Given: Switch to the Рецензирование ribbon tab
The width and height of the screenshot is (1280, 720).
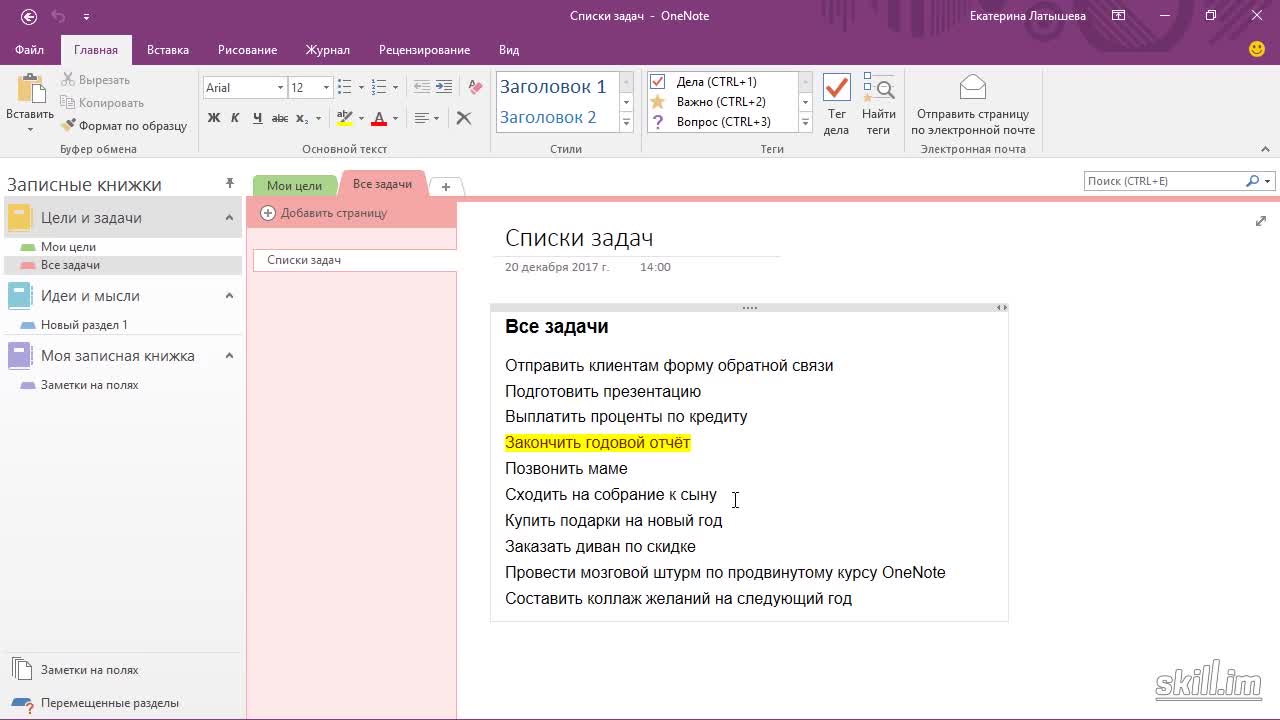Looking at the screenshot, I should click(424, 50).
